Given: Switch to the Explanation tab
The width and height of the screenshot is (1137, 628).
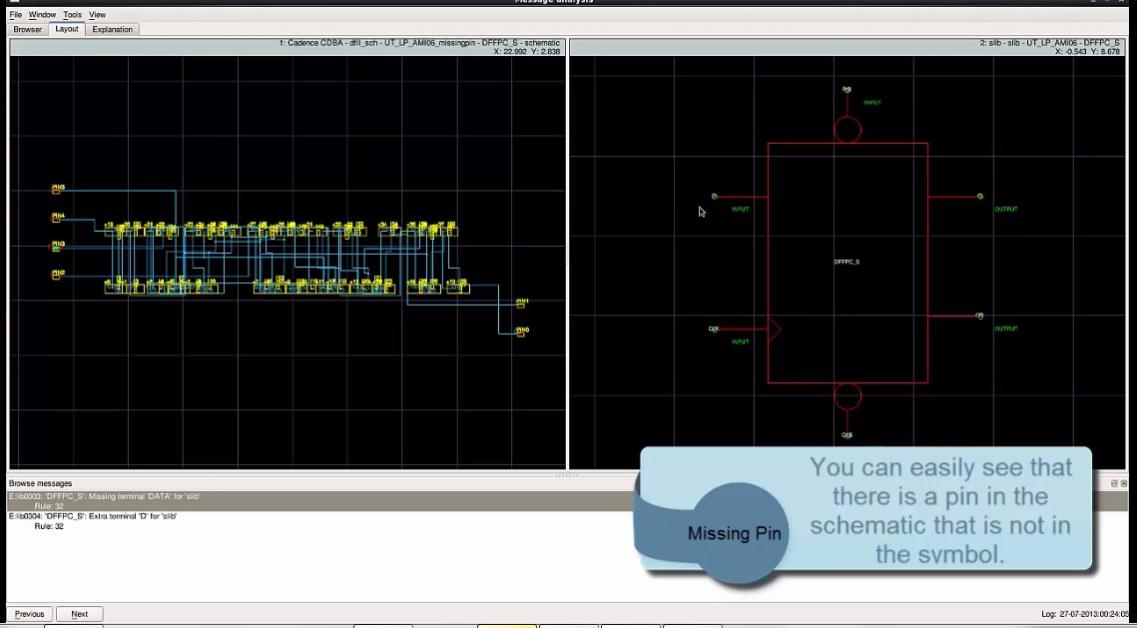Looking at the screenshot, I should 112,30.
